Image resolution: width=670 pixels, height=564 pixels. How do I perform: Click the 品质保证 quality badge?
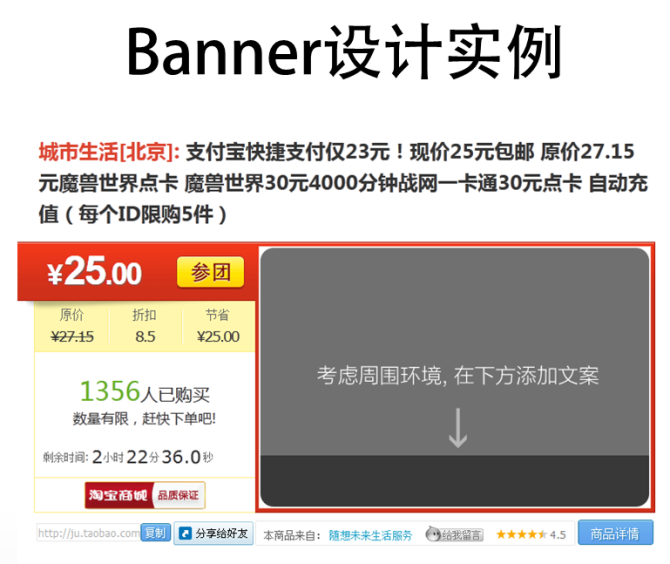(x=177, y=494)
